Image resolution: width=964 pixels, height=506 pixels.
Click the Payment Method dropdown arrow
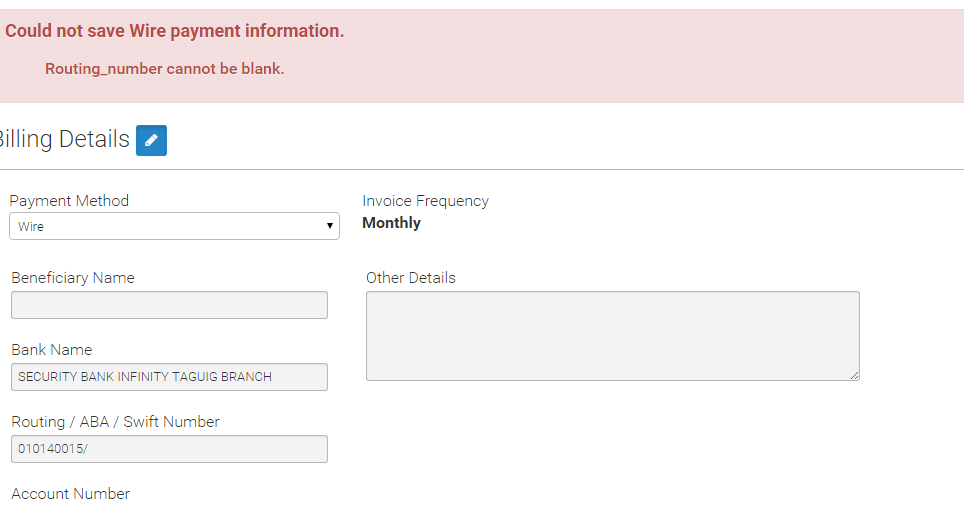329,226
